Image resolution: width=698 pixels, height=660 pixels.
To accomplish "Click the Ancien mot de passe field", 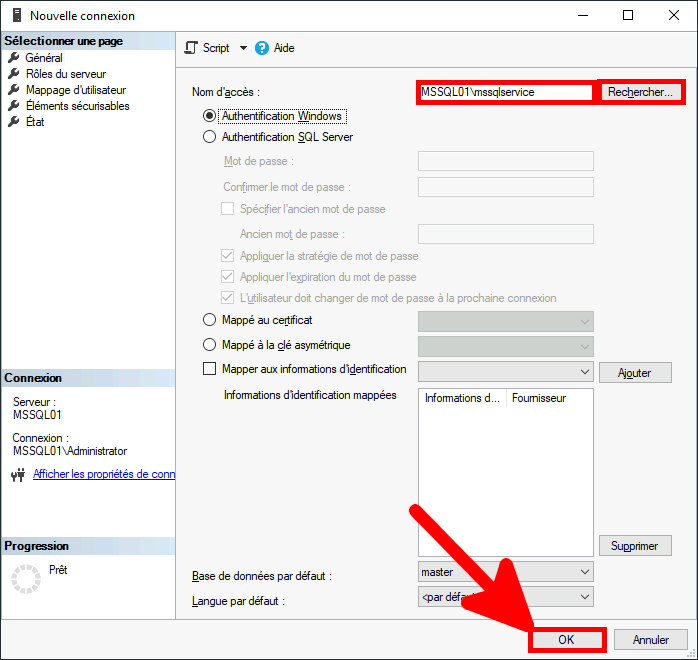I will (x=506, y=234).
